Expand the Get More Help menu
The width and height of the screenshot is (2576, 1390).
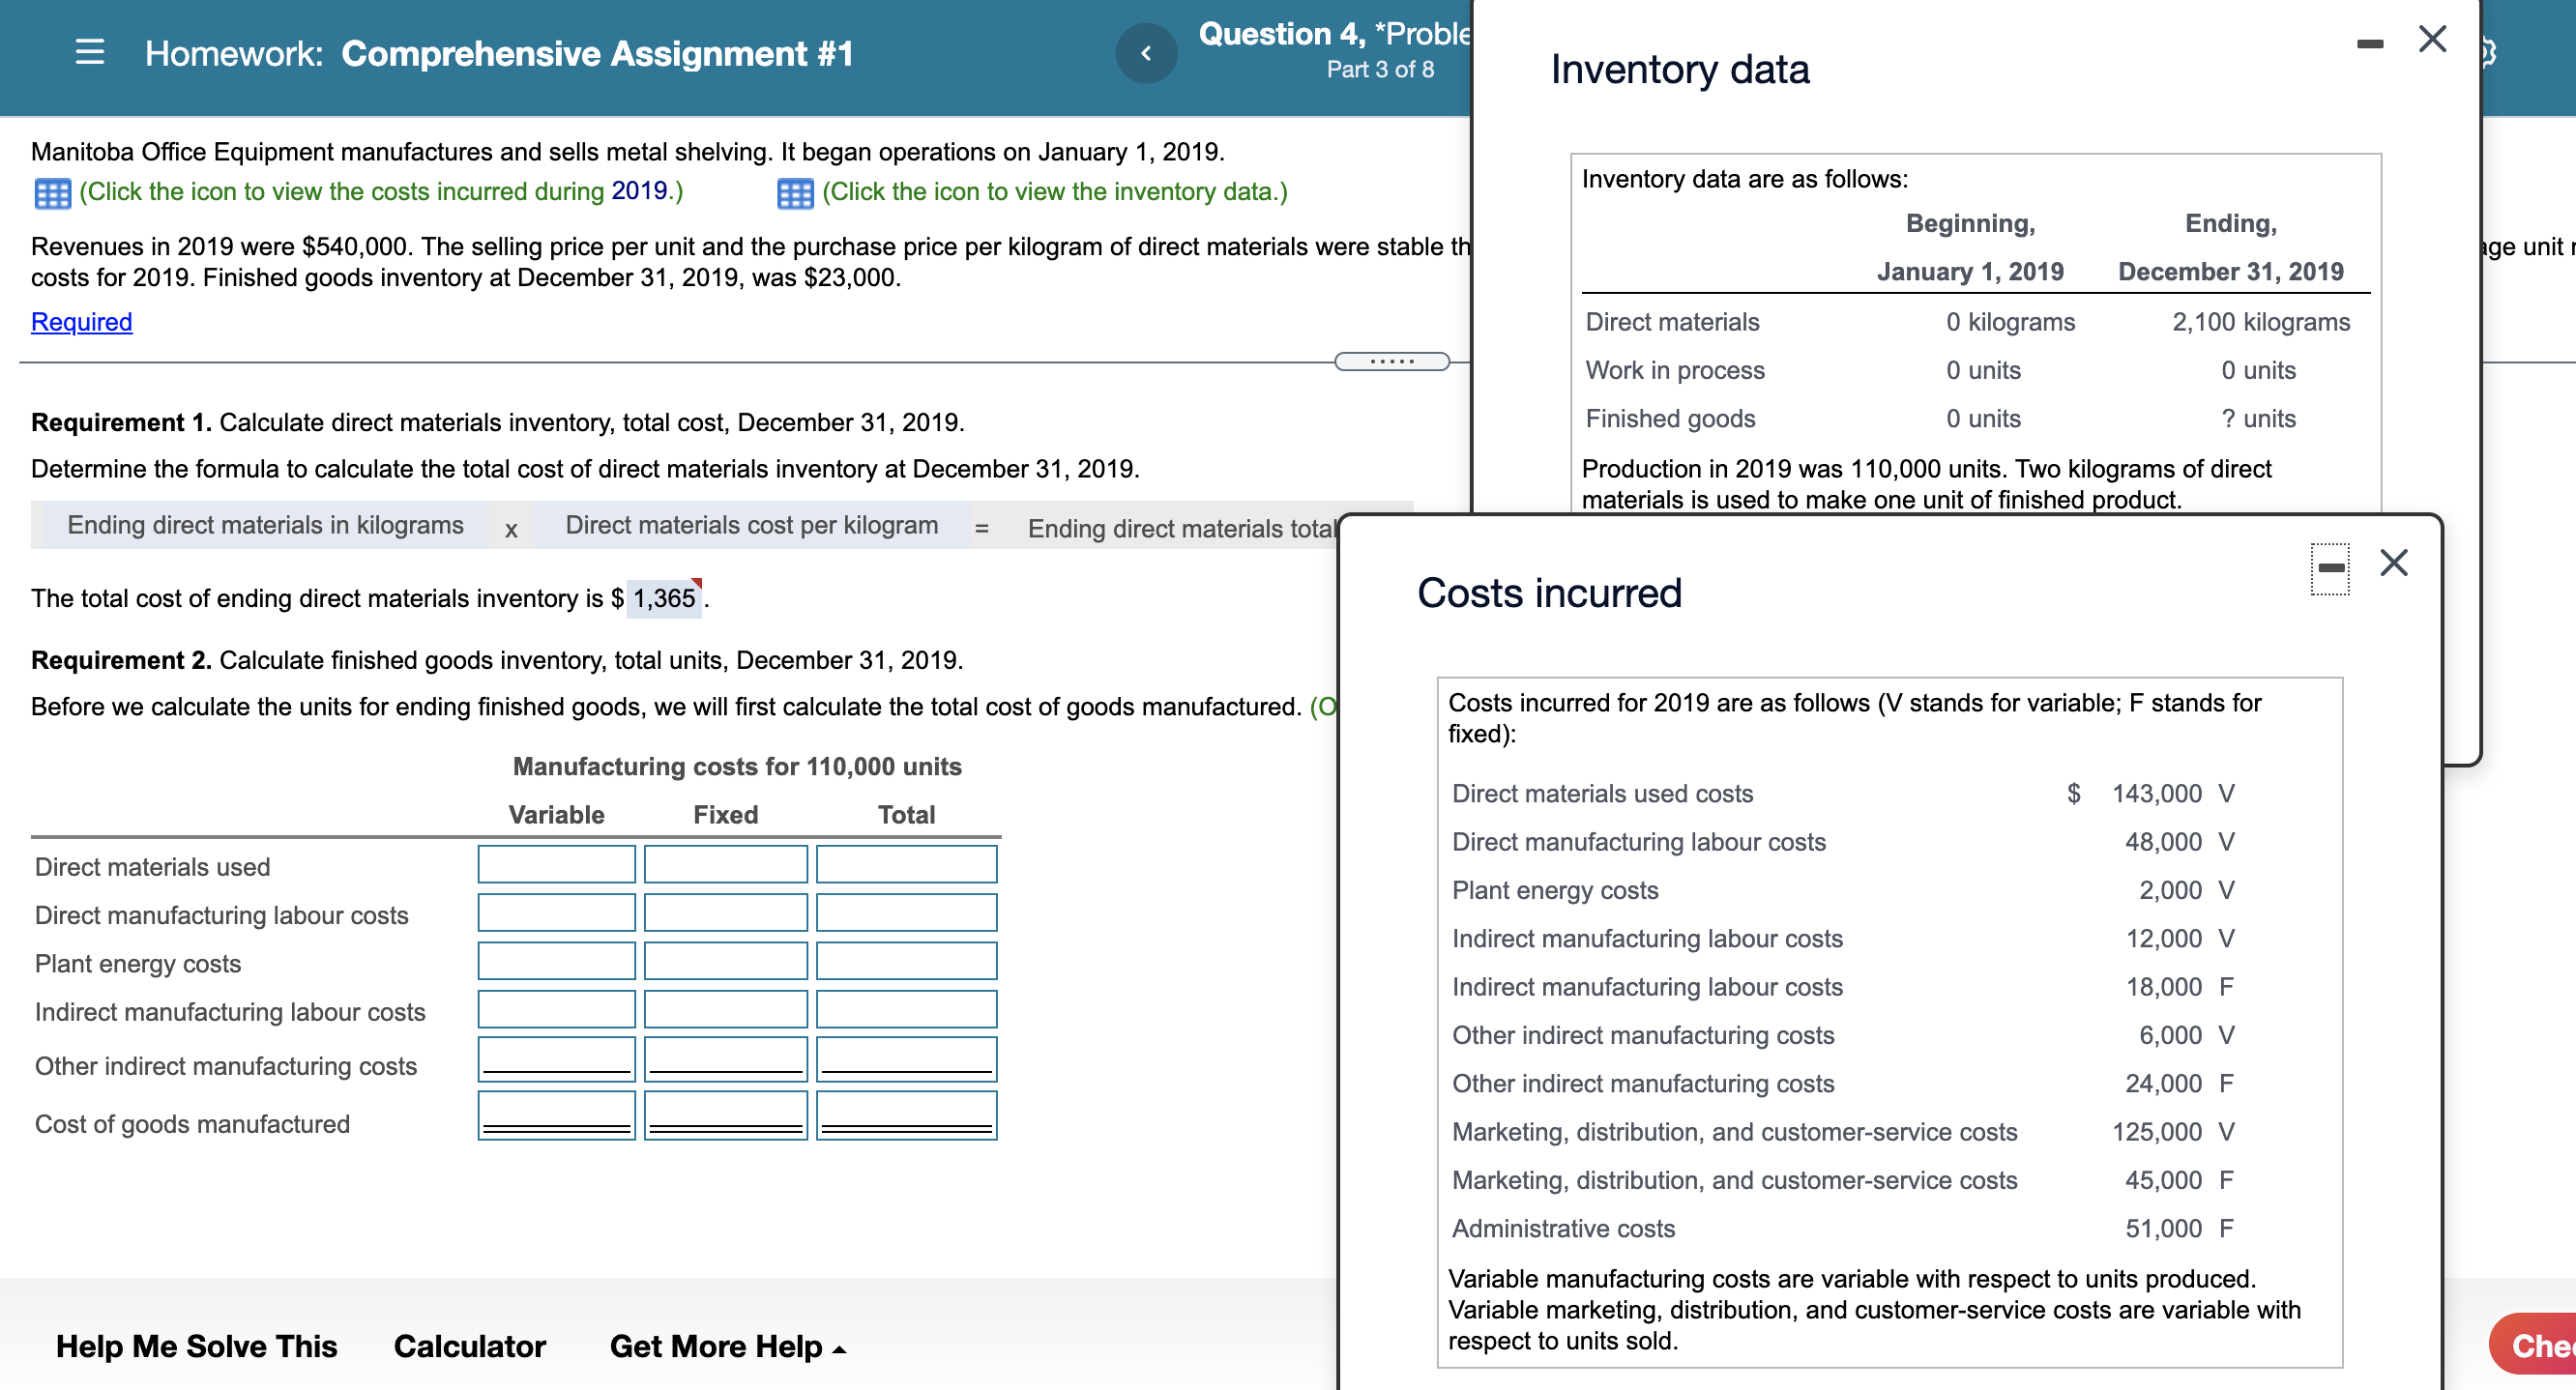pos(728,1346)
